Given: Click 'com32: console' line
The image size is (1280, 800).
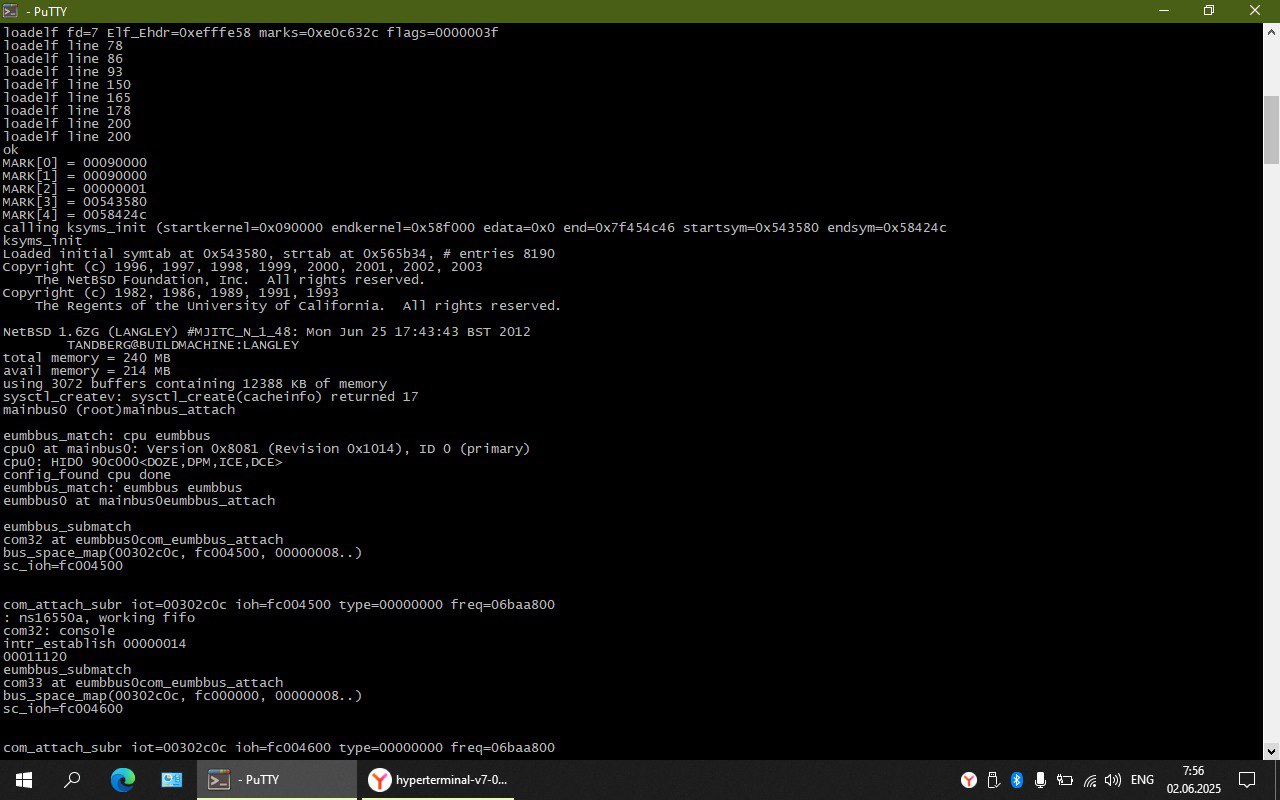Looking at the screenshot, I should [59, 631].
